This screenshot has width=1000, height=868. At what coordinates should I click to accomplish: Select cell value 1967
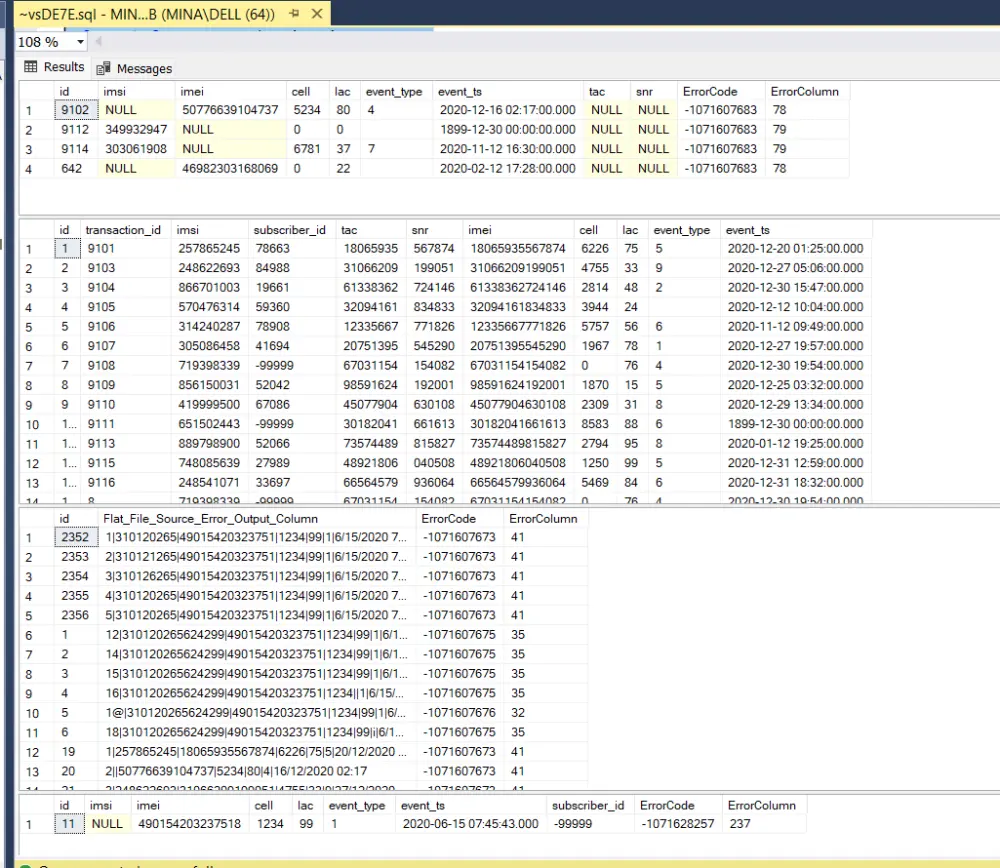[594, 346]
